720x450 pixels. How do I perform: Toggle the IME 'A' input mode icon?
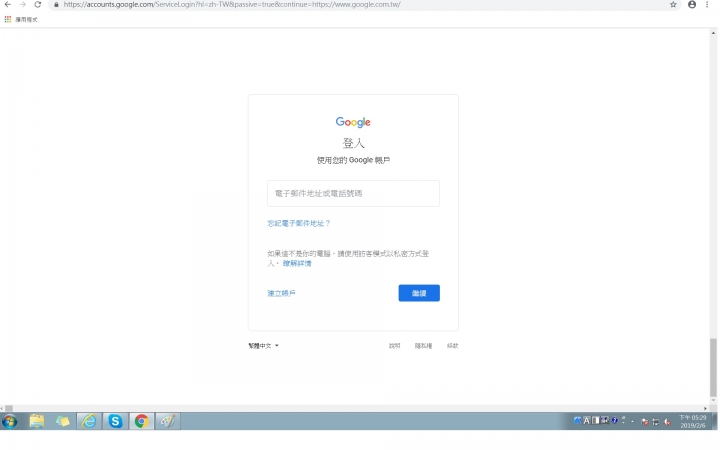(587, 420)
